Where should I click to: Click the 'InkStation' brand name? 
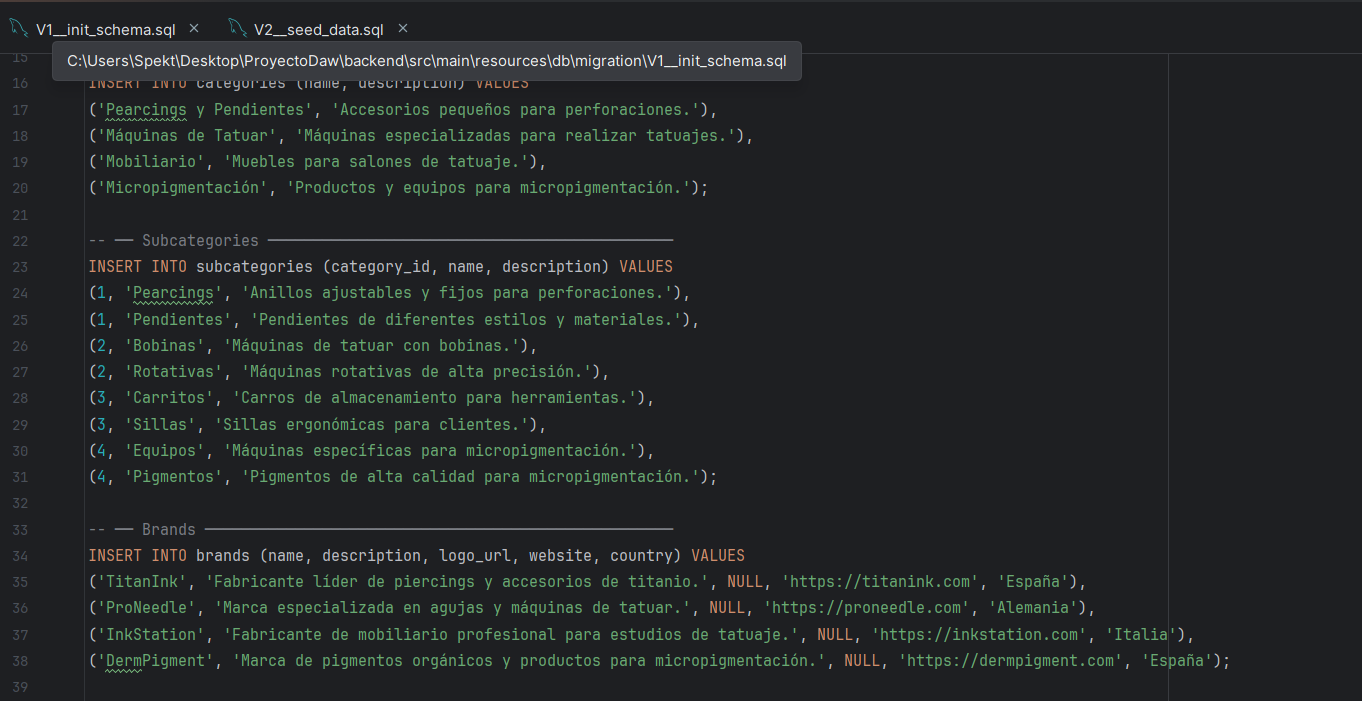point(151,634)
